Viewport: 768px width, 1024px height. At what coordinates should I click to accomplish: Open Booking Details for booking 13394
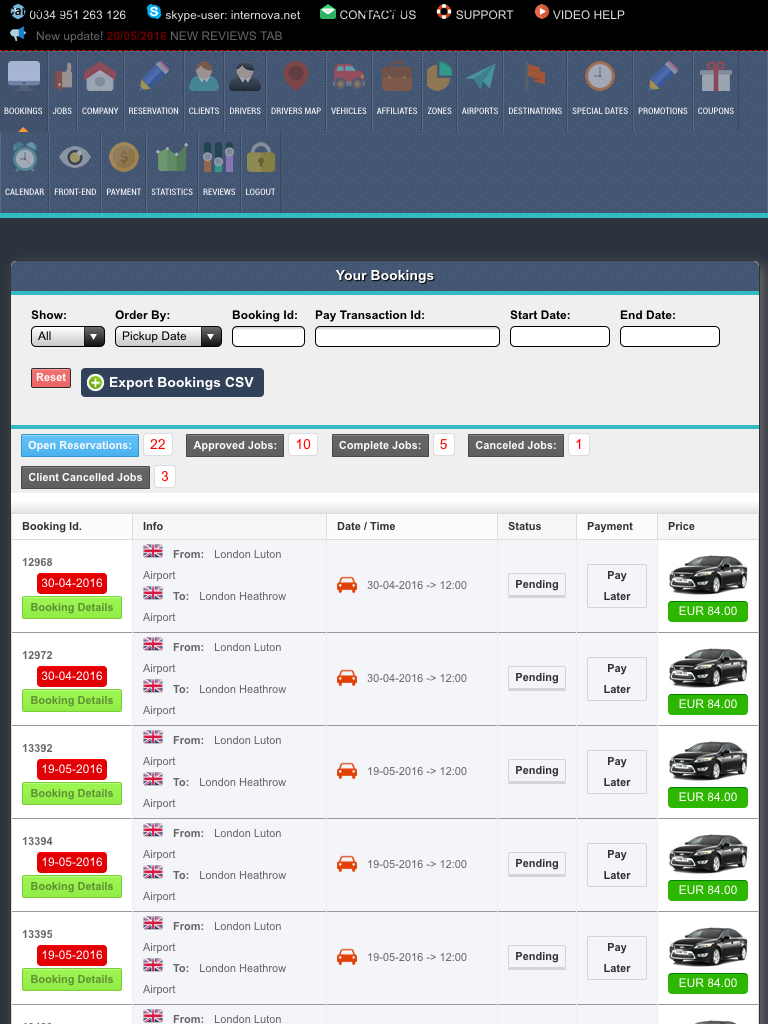coord(72,886)
